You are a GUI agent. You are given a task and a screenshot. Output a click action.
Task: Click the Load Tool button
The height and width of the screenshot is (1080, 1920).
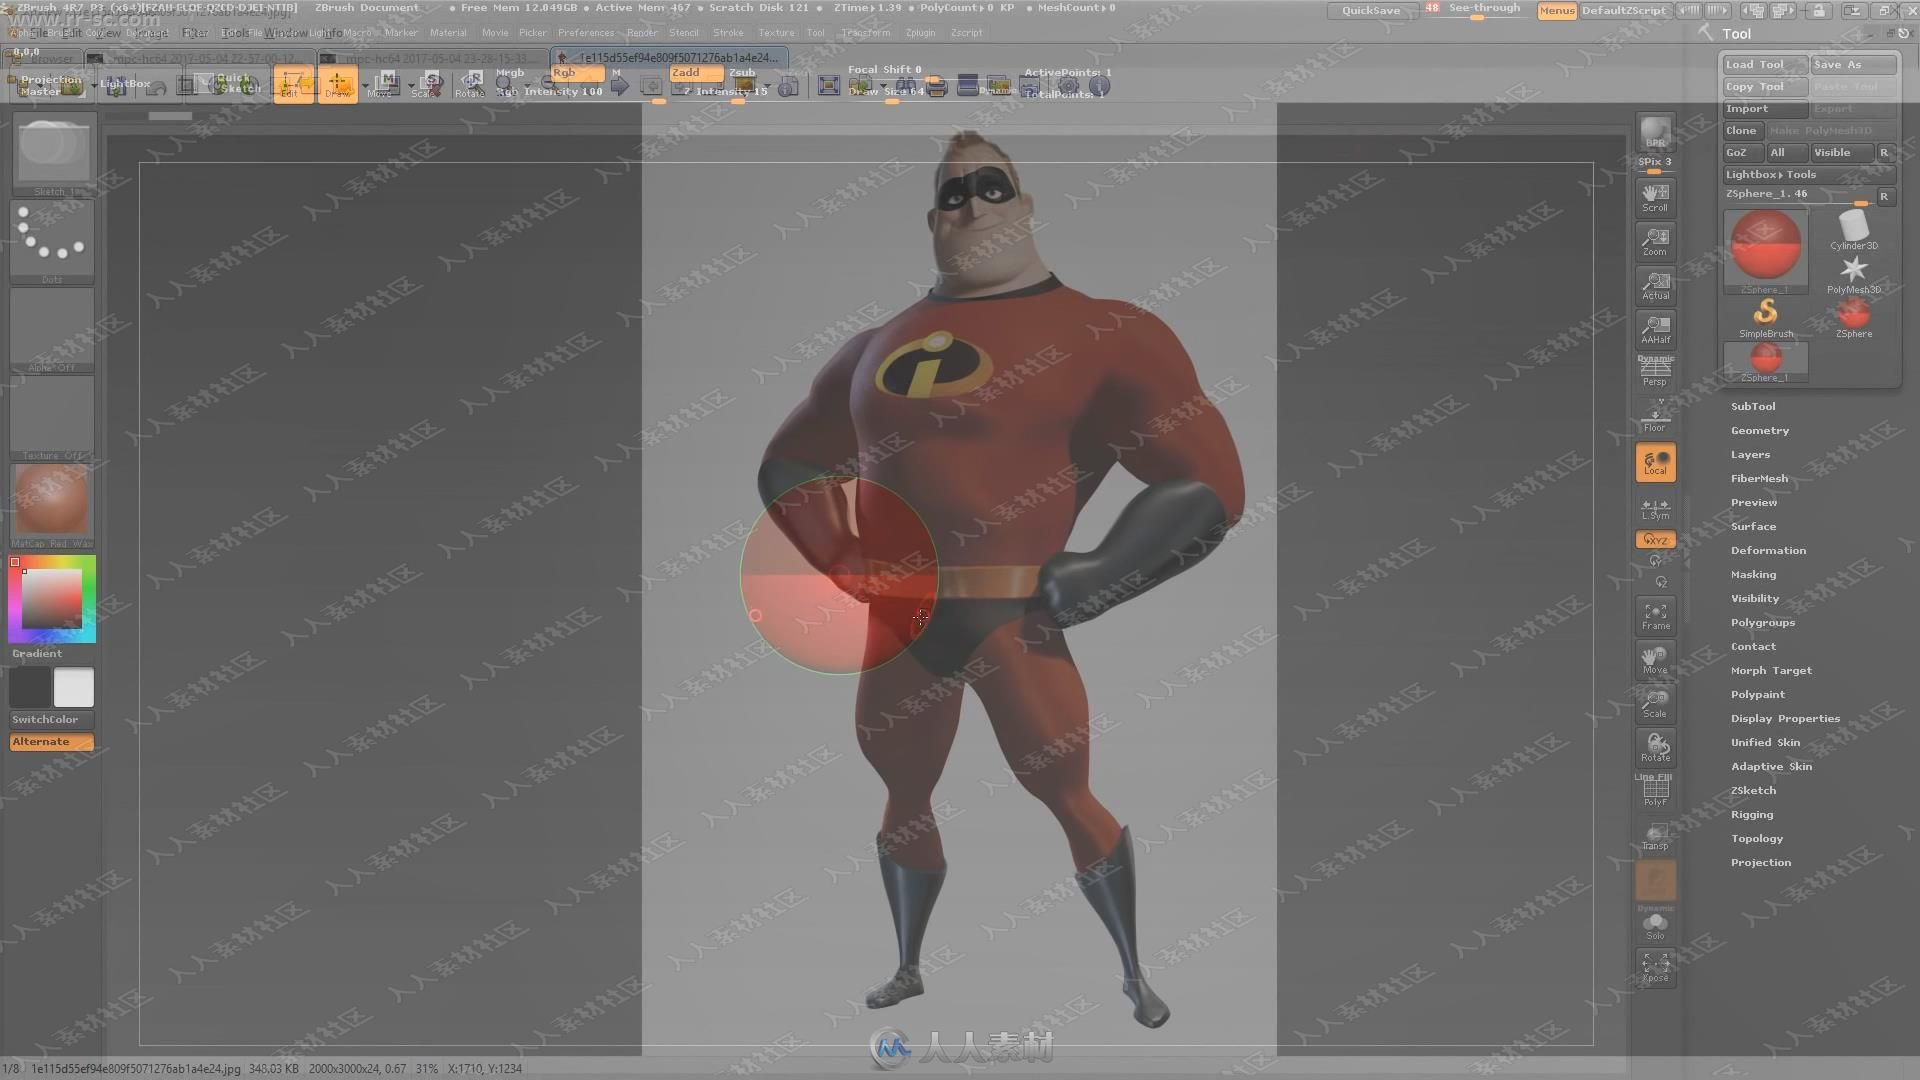[1760, 63]
